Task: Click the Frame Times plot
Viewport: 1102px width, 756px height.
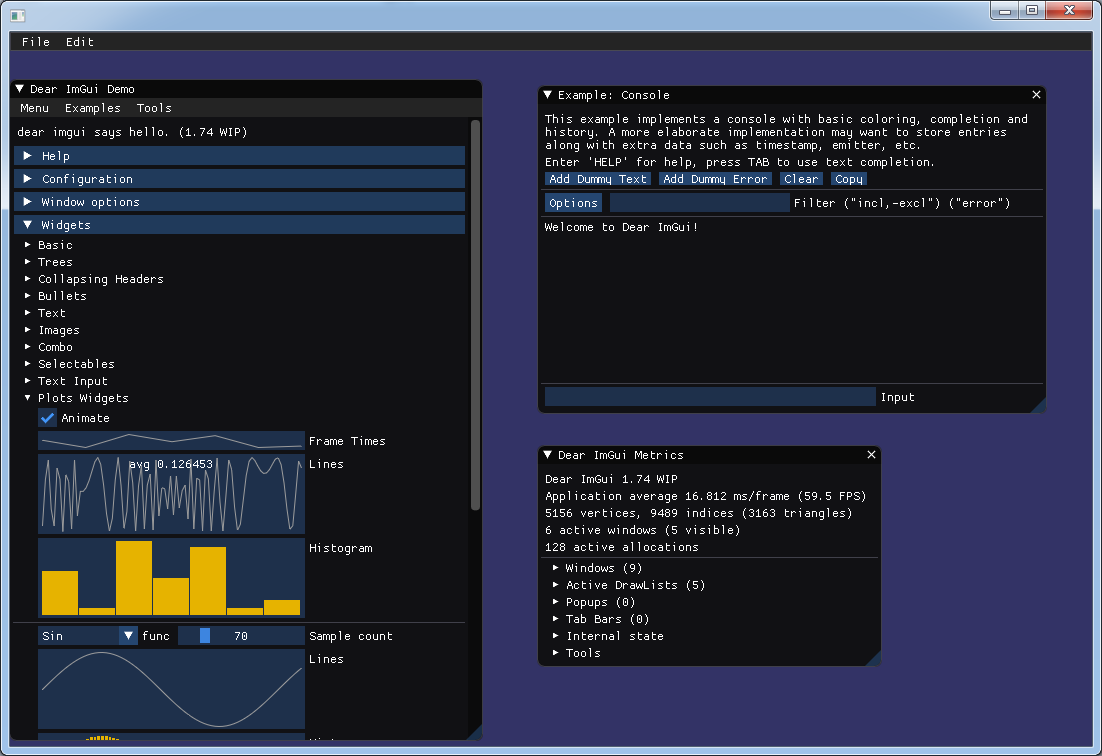Action: (171, 441)
